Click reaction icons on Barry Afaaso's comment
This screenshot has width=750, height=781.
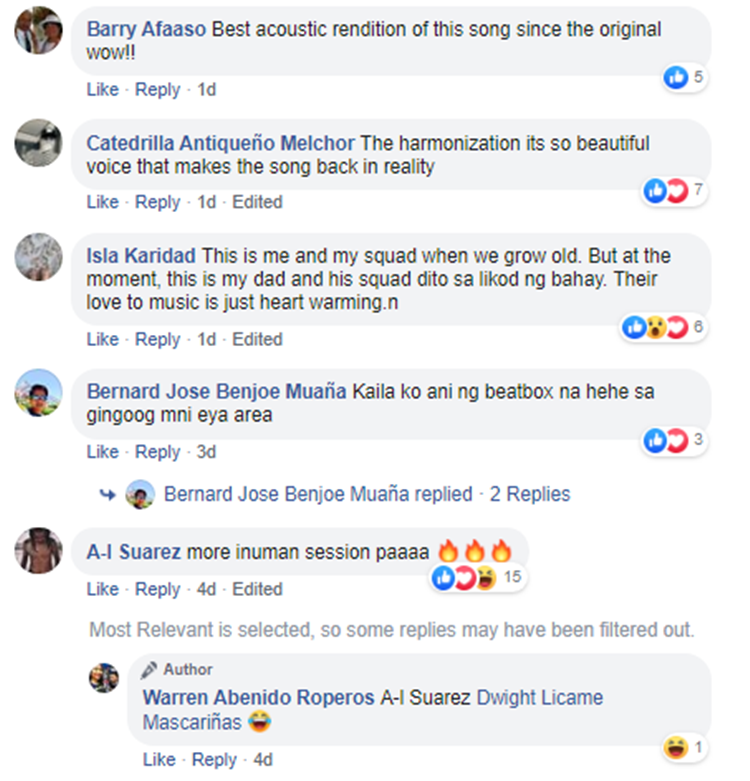coord(684,77)
